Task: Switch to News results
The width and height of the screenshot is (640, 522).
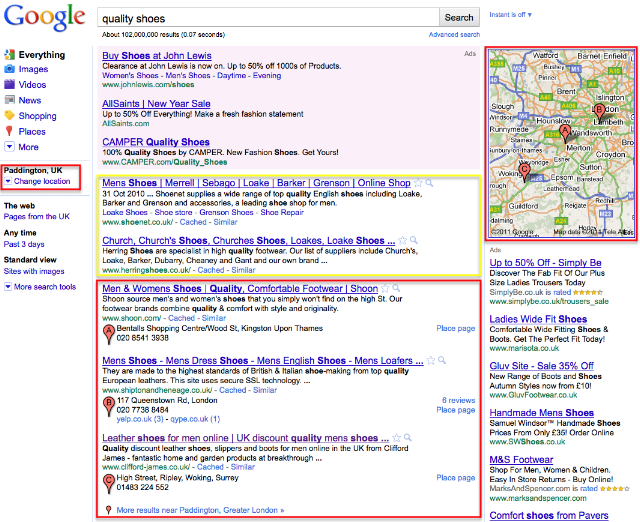Action: 30,100
